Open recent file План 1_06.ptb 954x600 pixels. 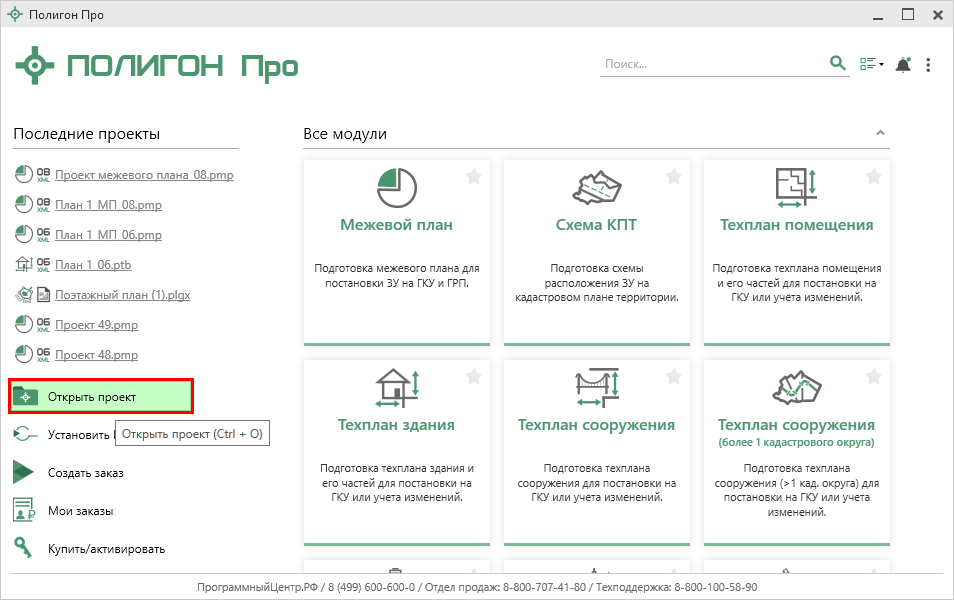[x=93, y=265]
